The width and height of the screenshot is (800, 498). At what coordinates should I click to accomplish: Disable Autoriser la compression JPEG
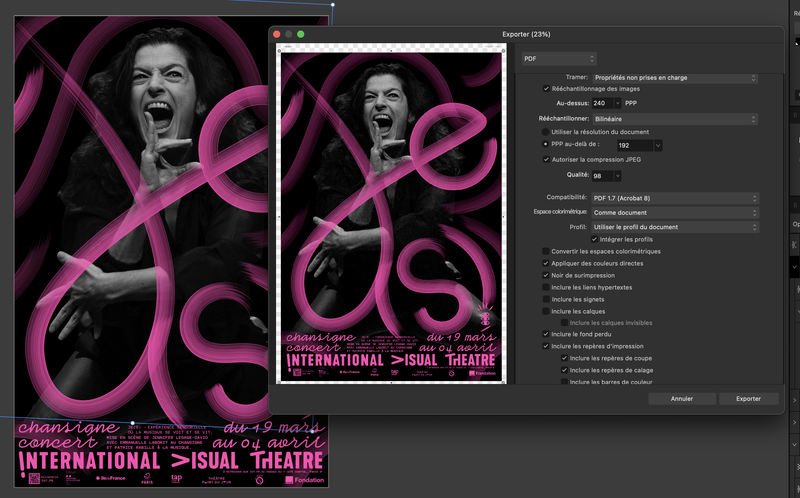546,159
